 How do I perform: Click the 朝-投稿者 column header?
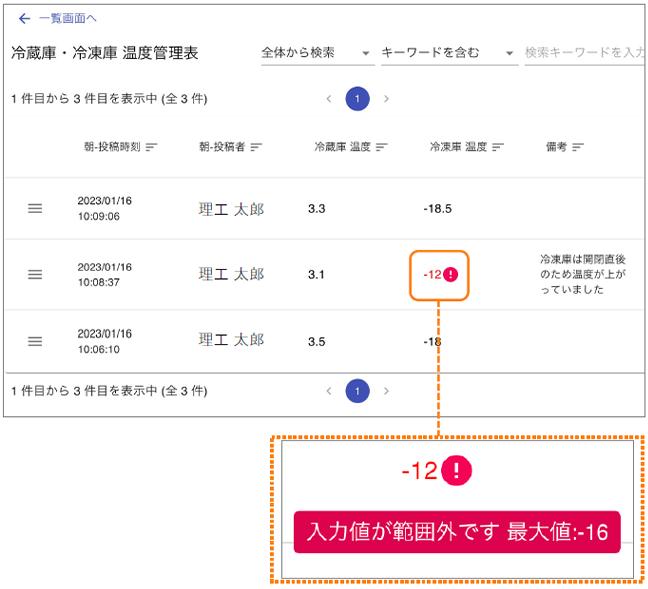(222, 147)
